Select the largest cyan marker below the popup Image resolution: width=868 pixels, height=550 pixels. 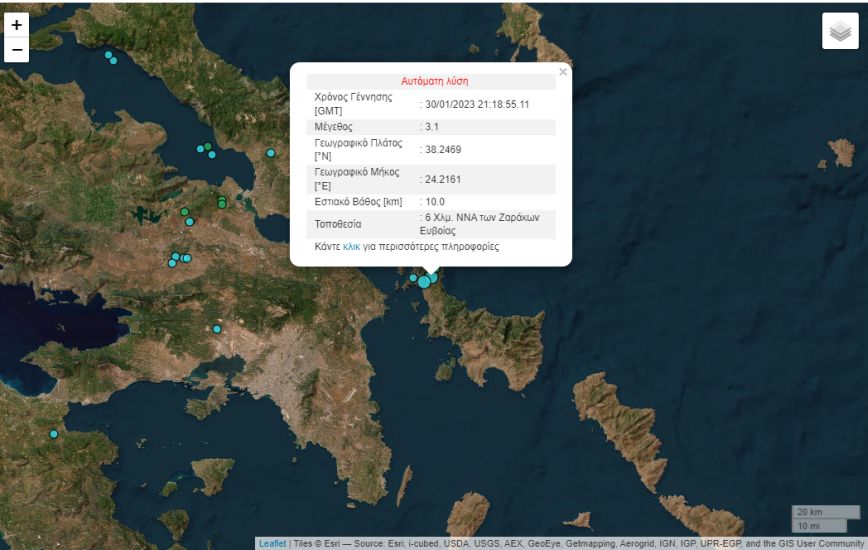click(424, 282)
